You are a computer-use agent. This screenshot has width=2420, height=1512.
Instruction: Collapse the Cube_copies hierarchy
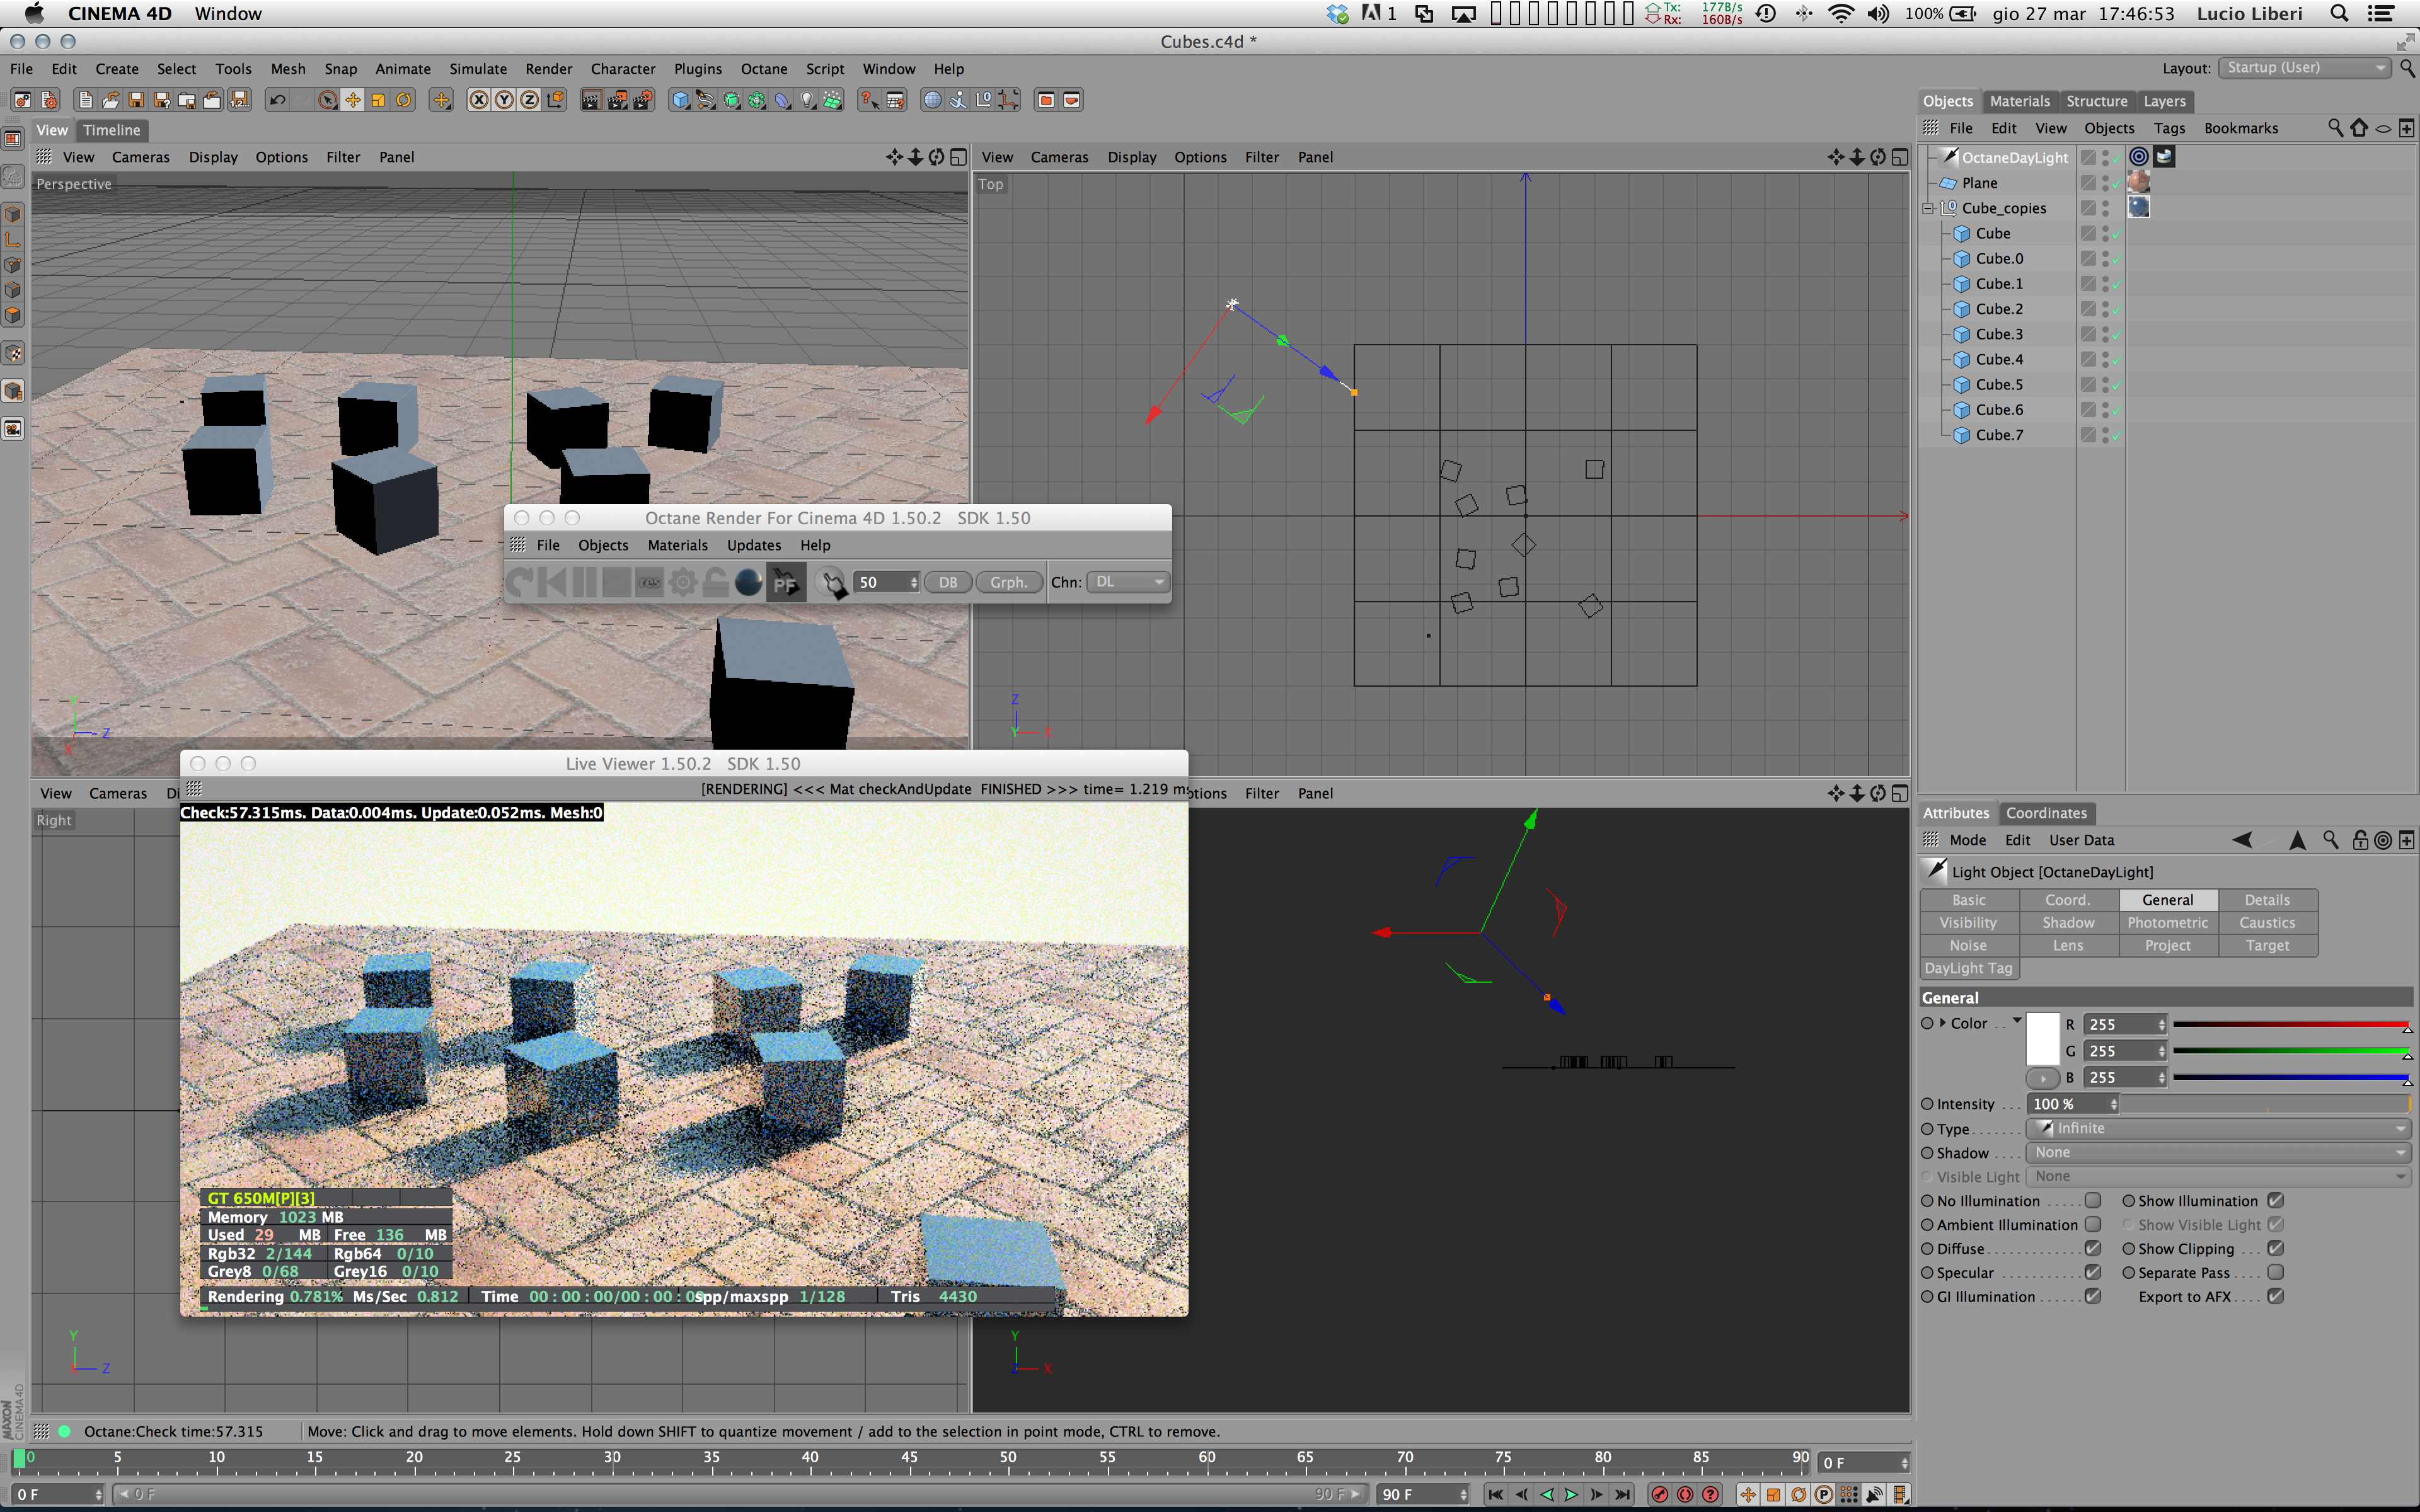[1928, 208]
